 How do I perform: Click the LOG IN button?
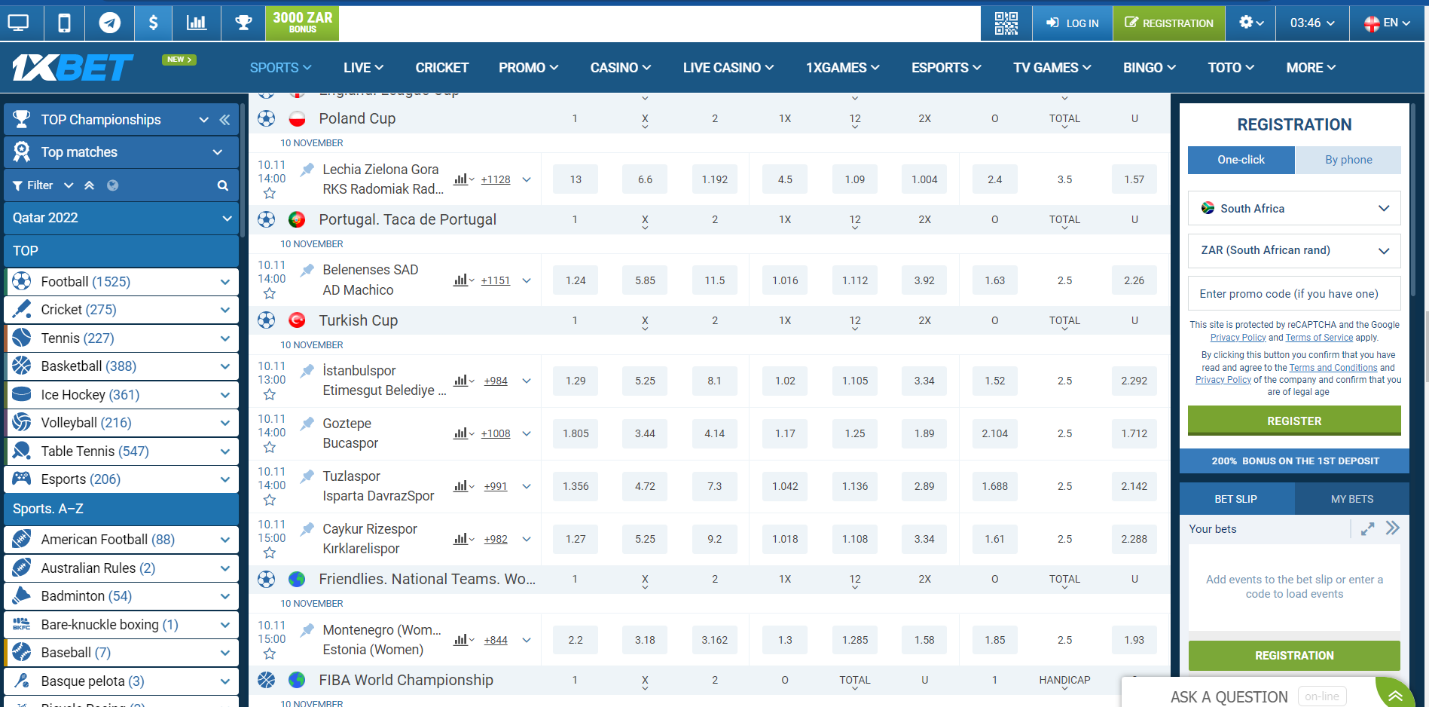point(1072,23)
